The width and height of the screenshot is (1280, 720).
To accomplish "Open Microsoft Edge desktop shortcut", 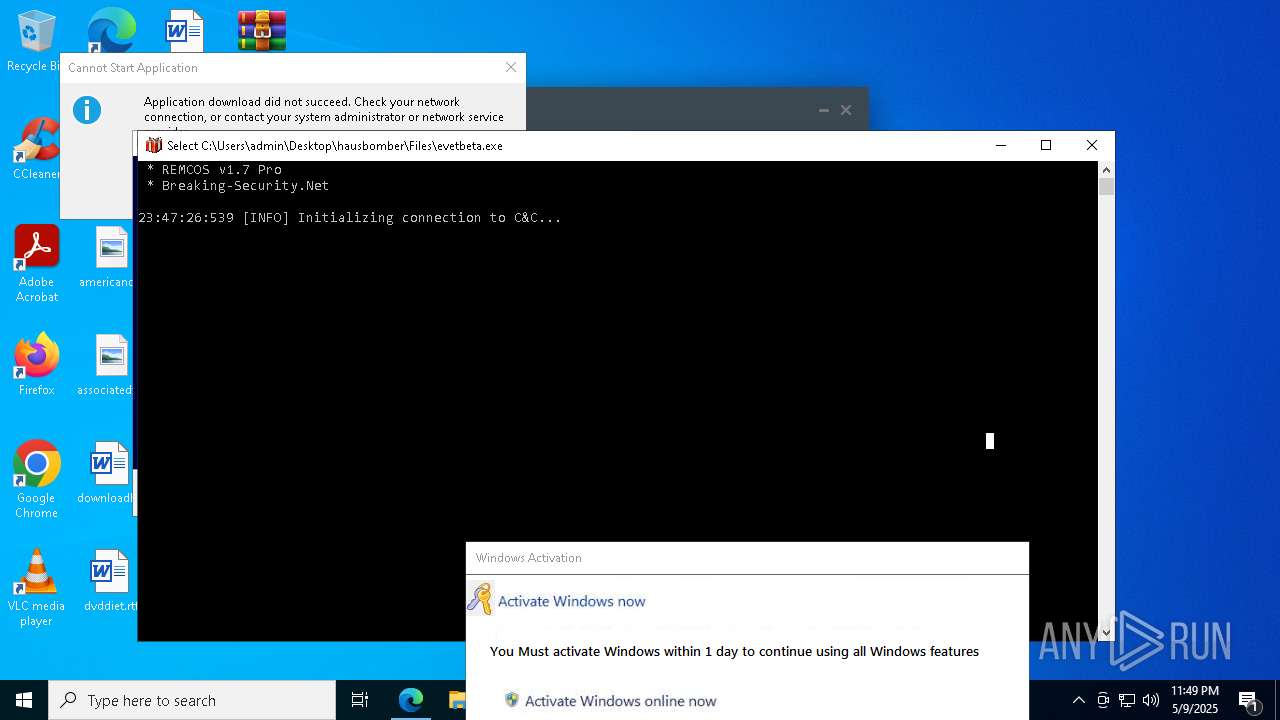I will 111,30.
